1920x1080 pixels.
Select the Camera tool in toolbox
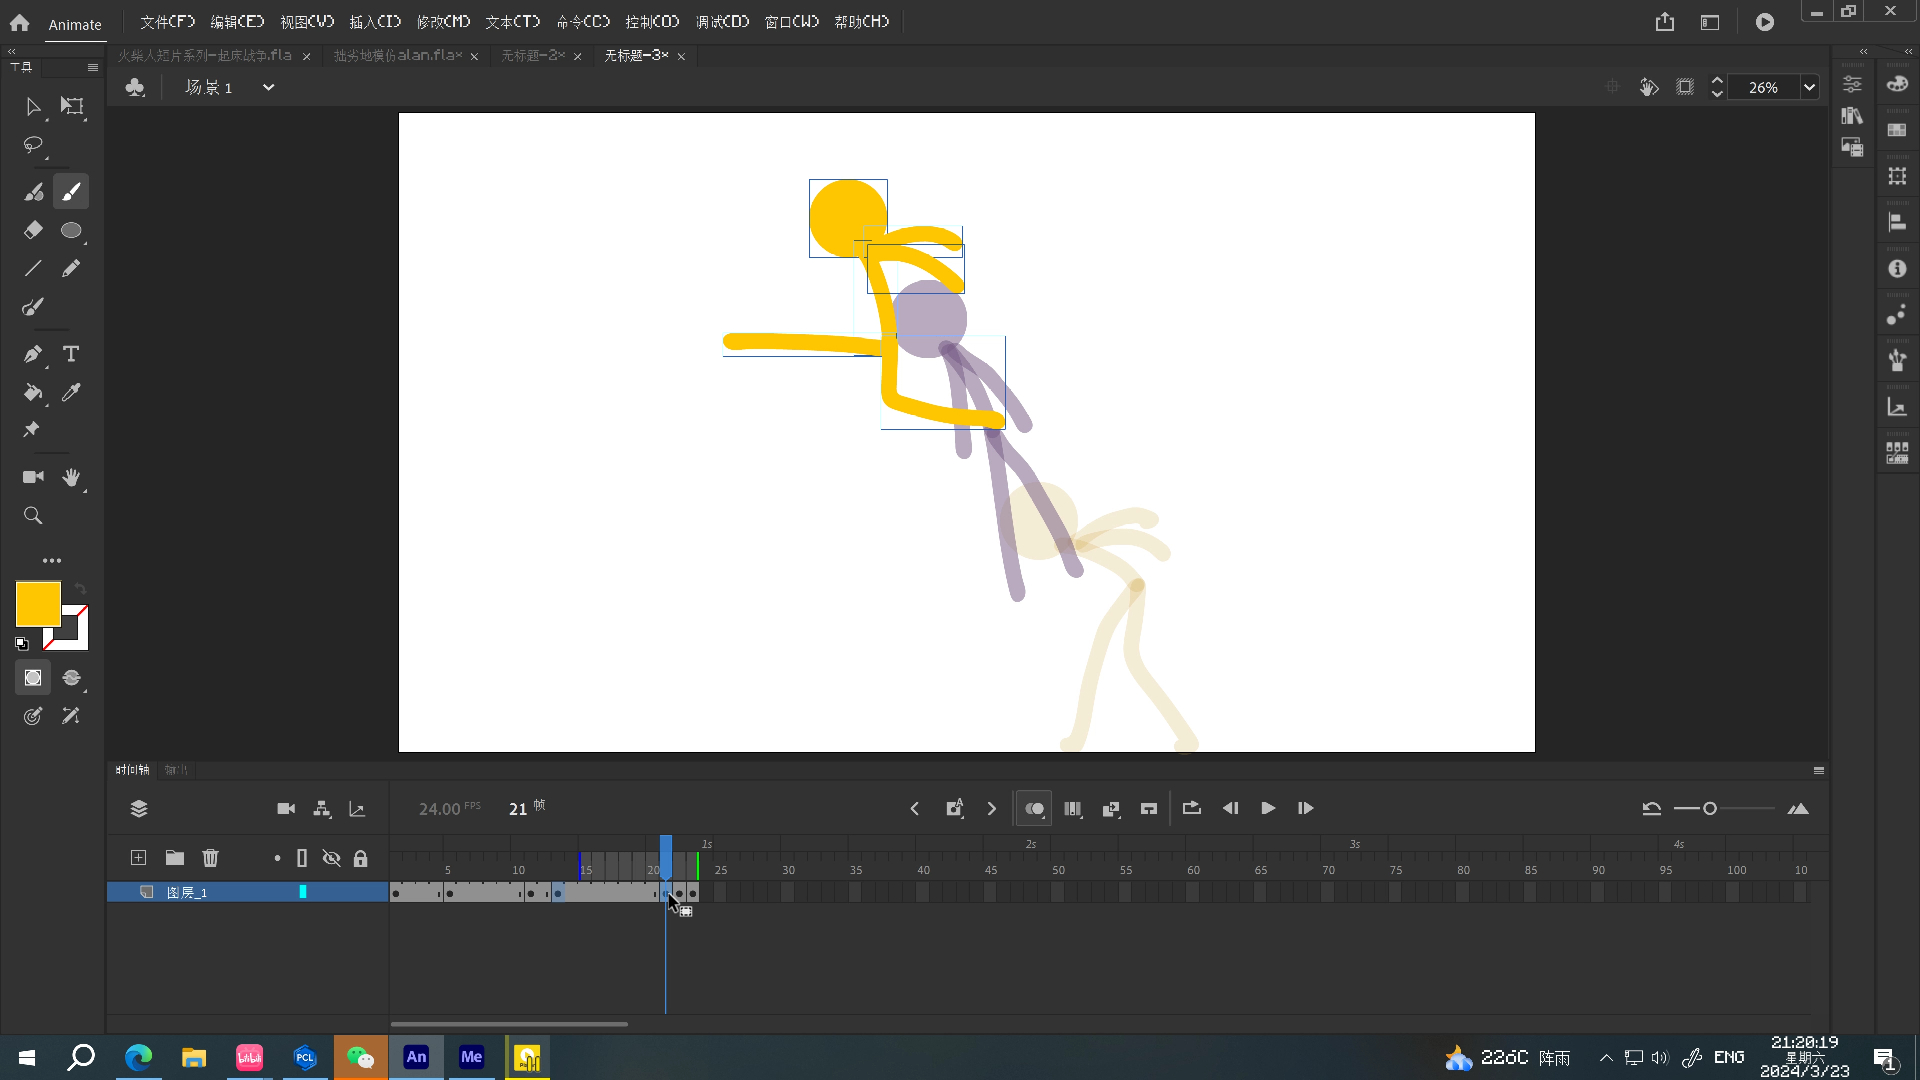click(33, 477)
